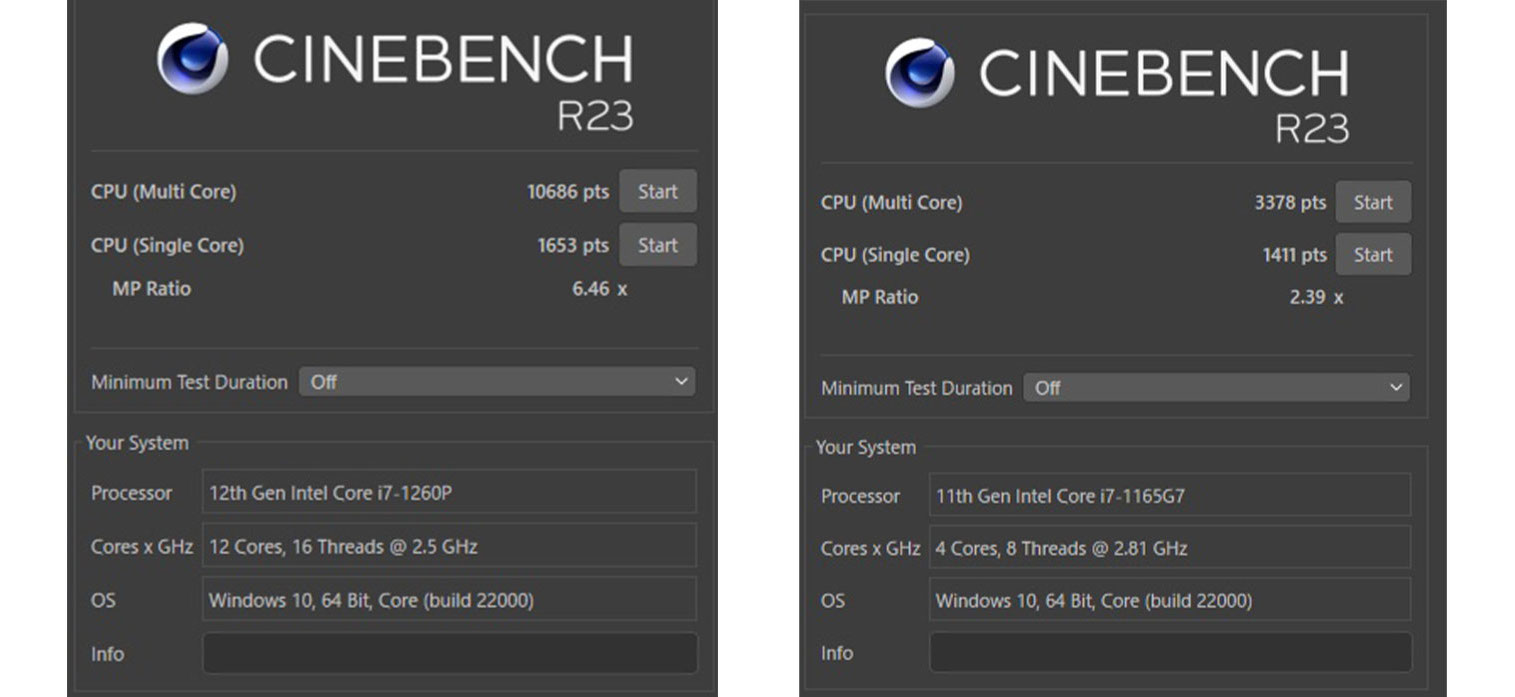Click 'CINEBENCH' title text in left window

point(443,59)
